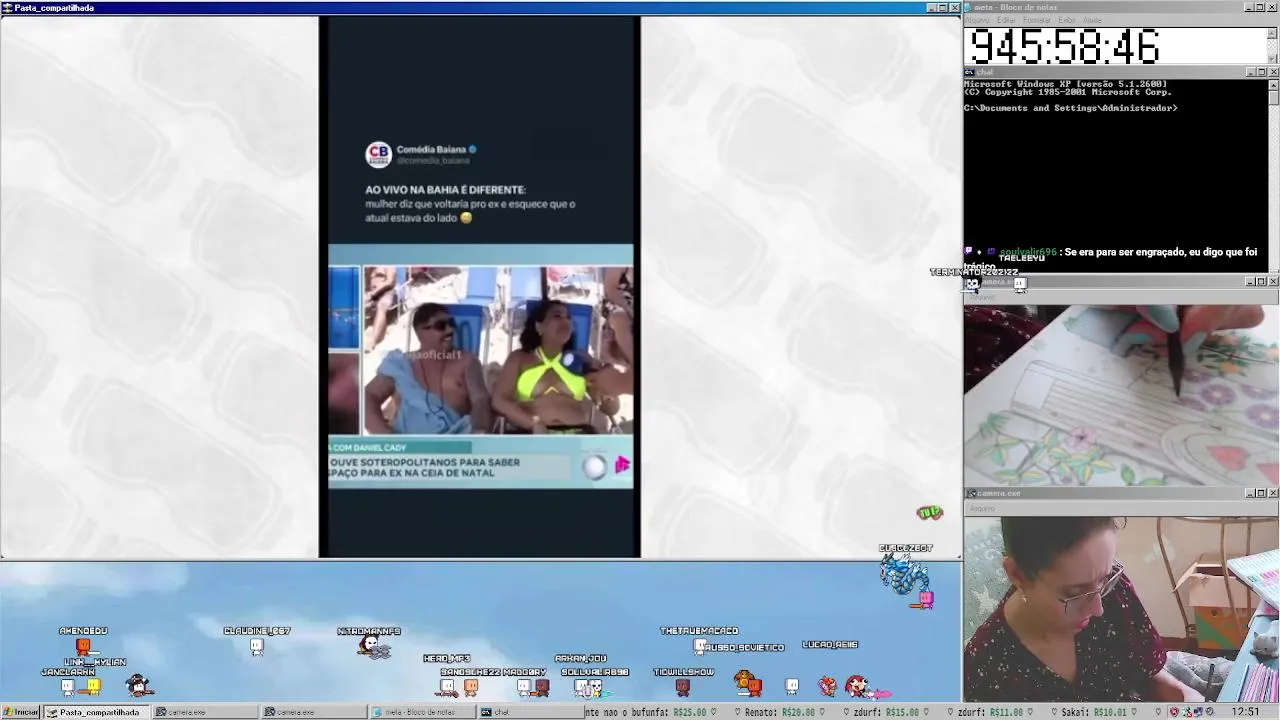The width and height of the screenshot is (1280, 720).
Task: Click the LUCAO_AS115 name label
Action: pyautogui.click(x=830, y=645)
